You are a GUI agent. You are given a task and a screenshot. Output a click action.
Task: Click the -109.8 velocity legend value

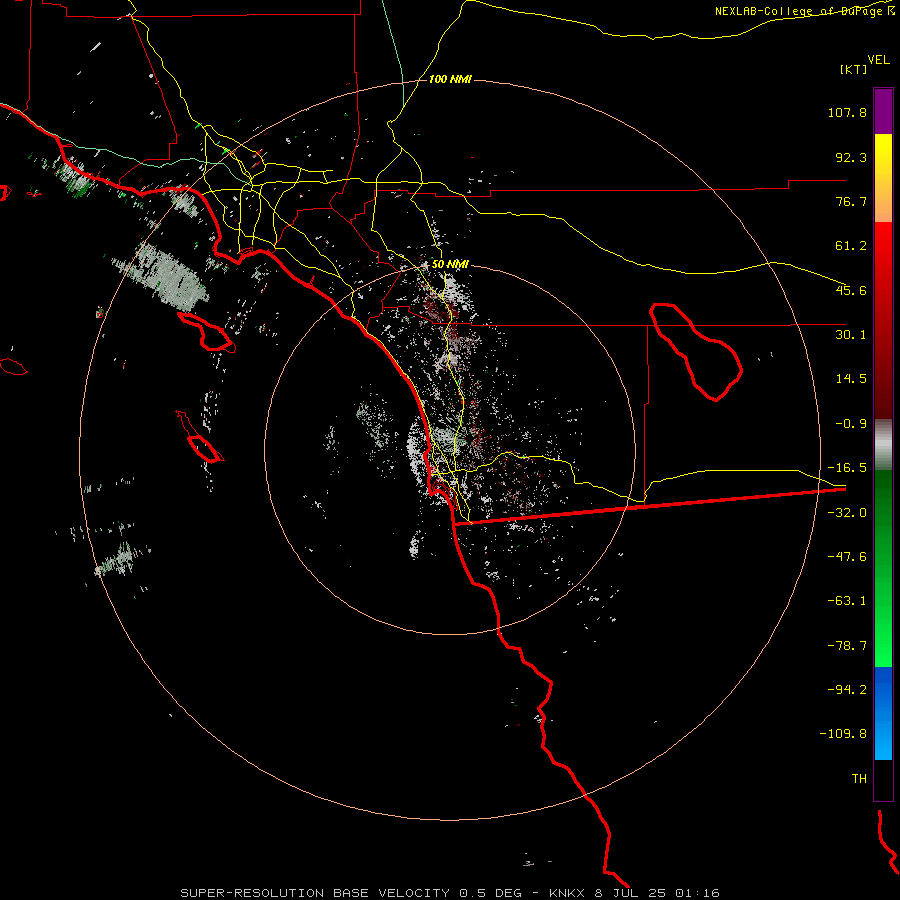(843, 734)
